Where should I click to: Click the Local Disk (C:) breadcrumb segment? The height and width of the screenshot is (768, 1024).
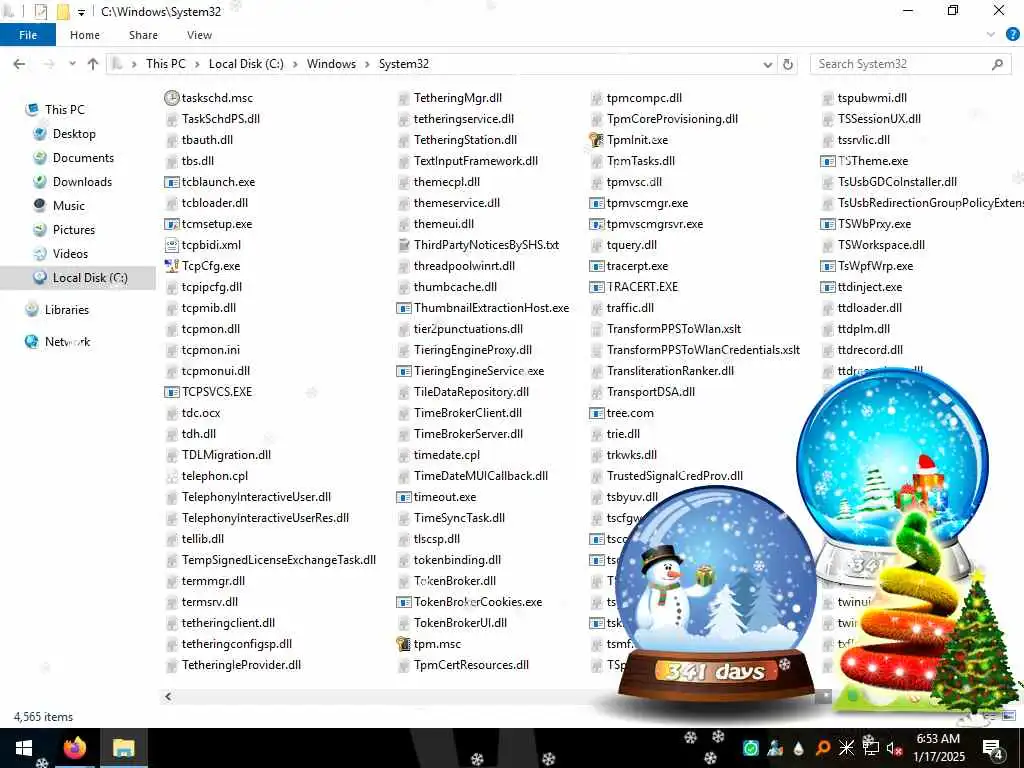[x=246, y=64]
